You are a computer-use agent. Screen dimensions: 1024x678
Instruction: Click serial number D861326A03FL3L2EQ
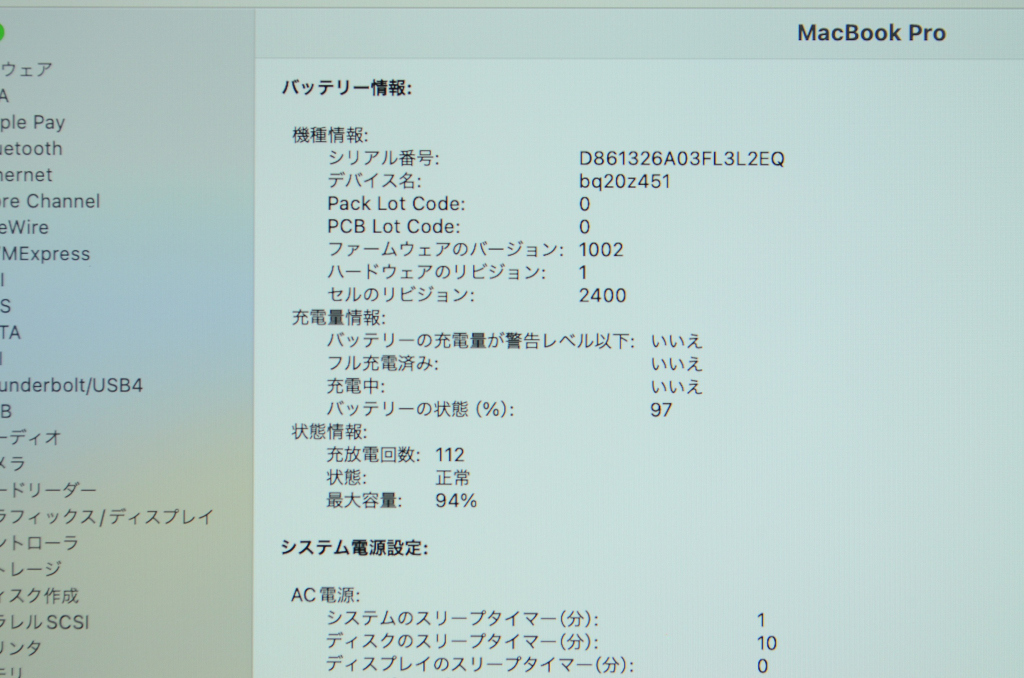tap(682, 159)
